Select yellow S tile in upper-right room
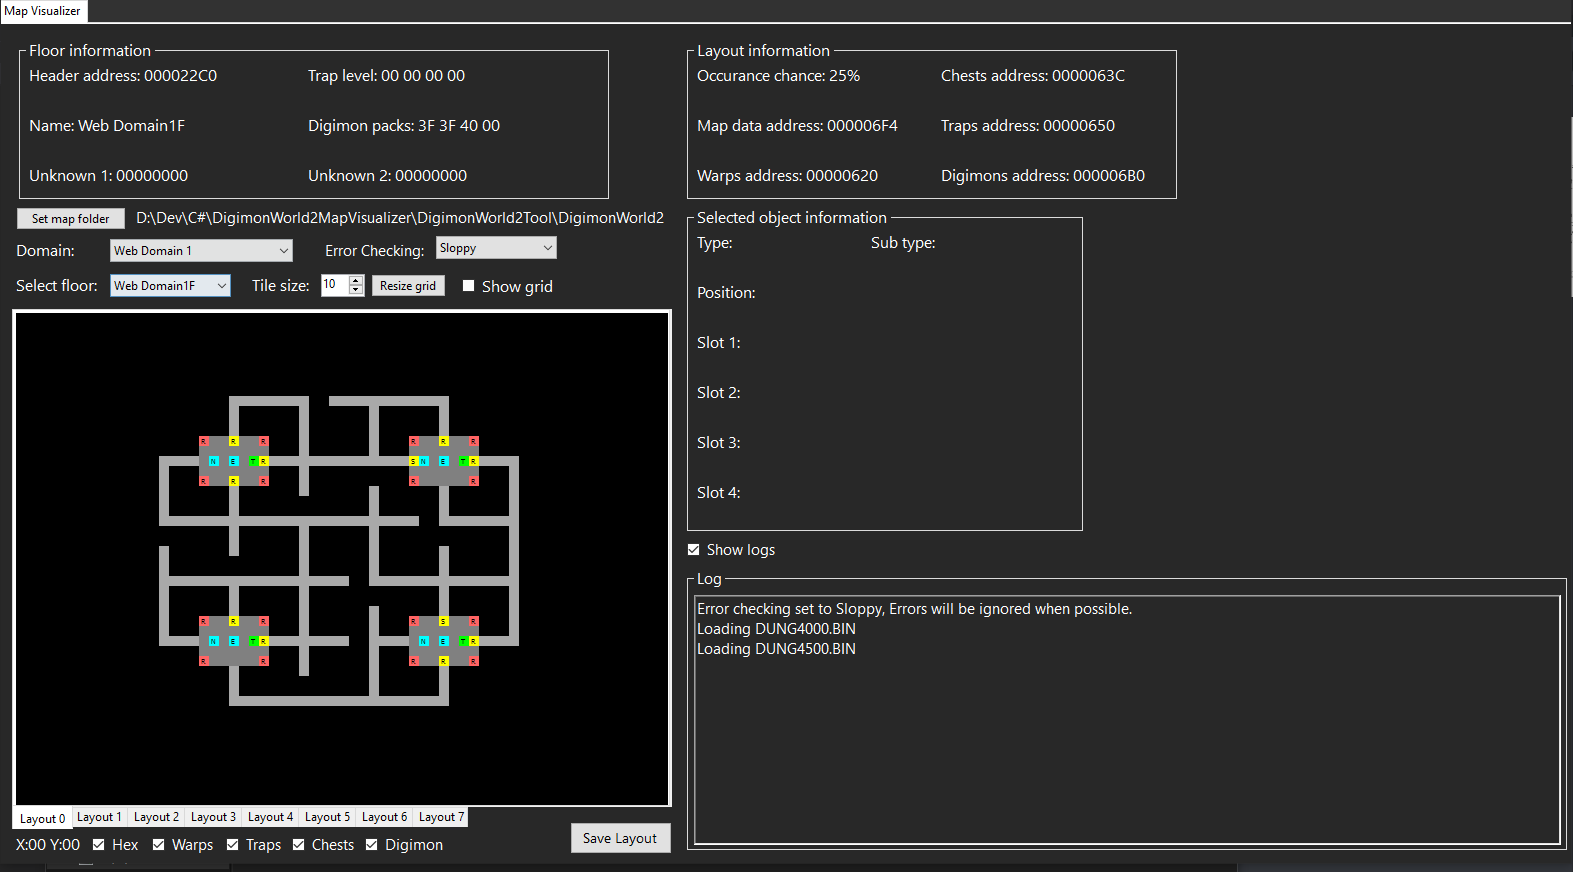The width and height of the screenshot is (1573, 872). coord(414,461)
